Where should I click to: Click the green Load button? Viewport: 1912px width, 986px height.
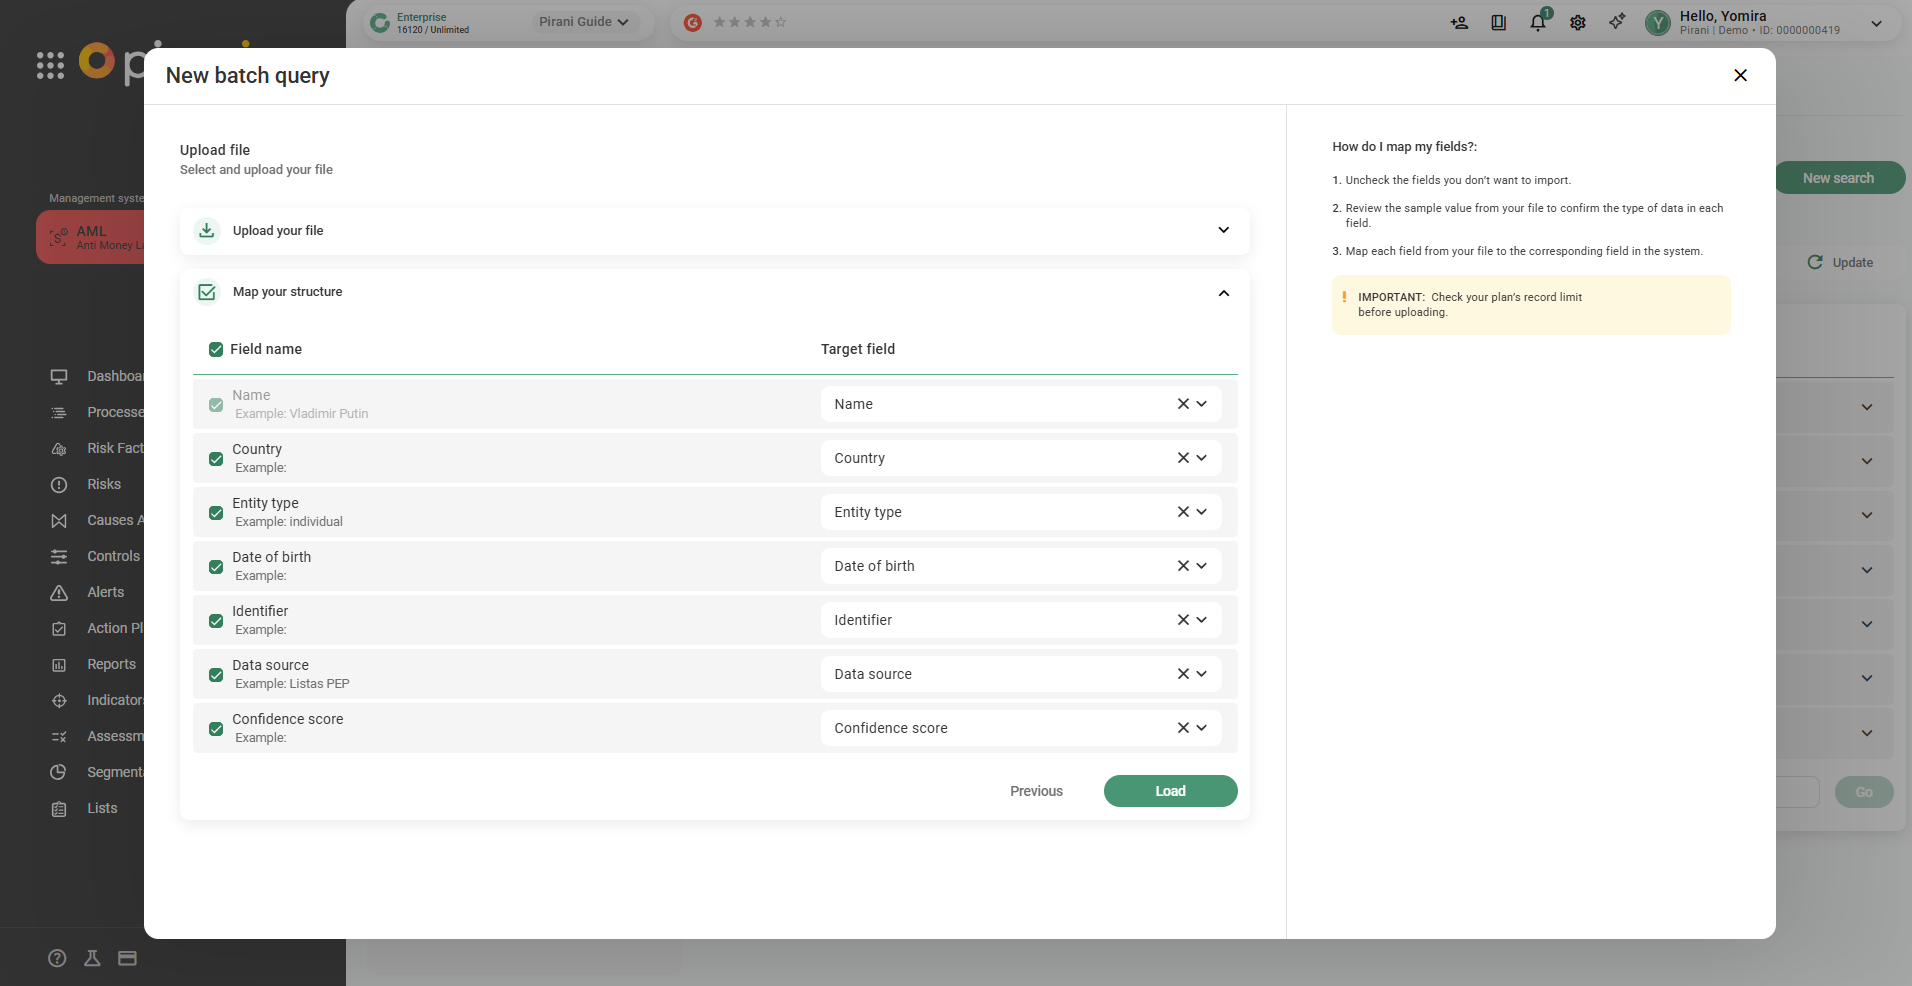tap(1170, 791)
